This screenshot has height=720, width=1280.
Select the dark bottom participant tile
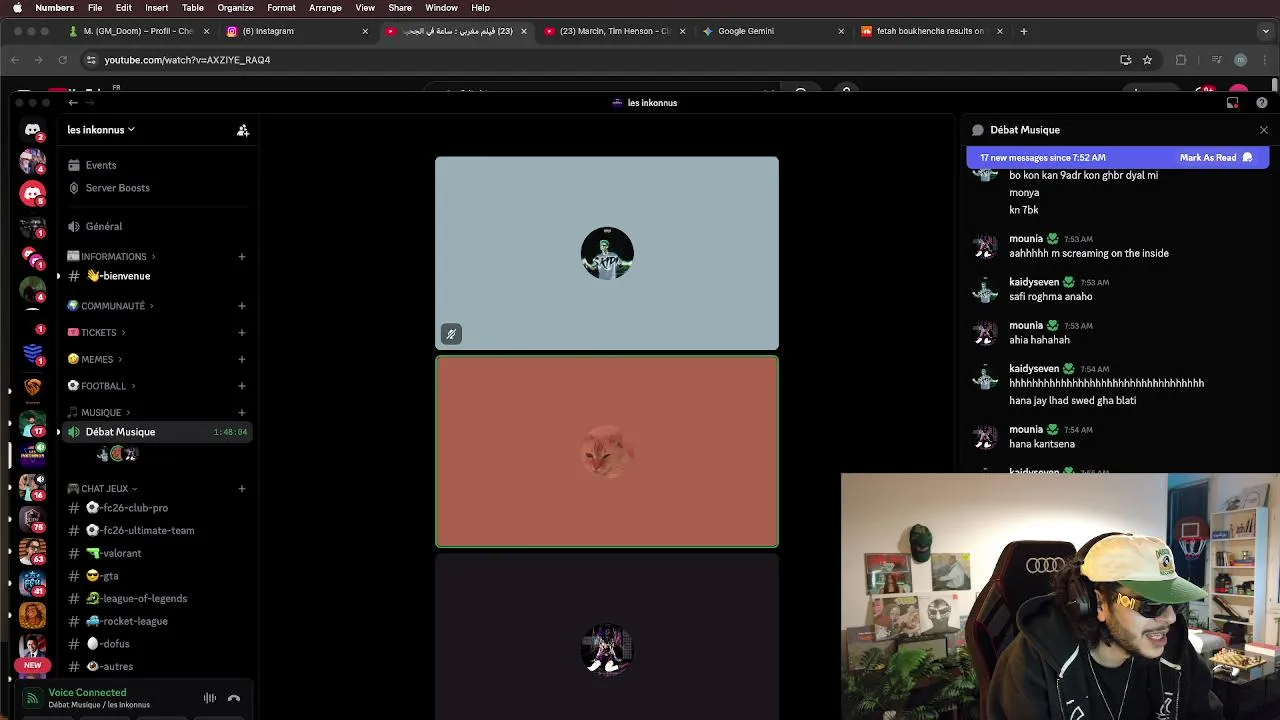point(607,637)
